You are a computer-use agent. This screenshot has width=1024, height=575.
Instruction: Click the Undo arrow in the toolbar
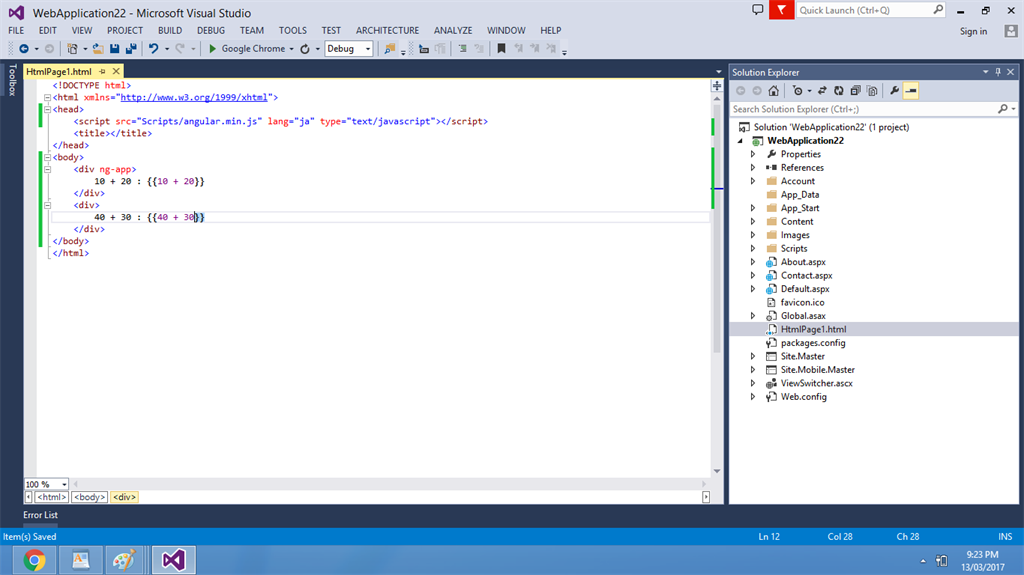tap(153, 48)
